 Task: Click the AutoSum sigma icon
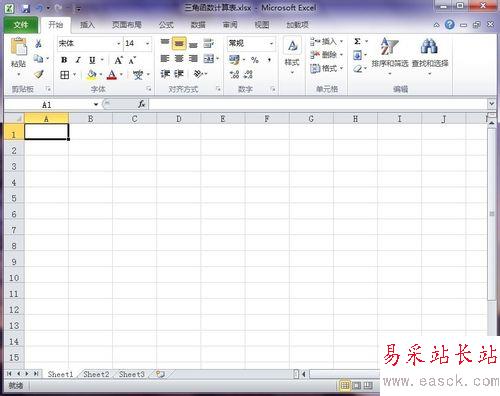tap(357, 41)
